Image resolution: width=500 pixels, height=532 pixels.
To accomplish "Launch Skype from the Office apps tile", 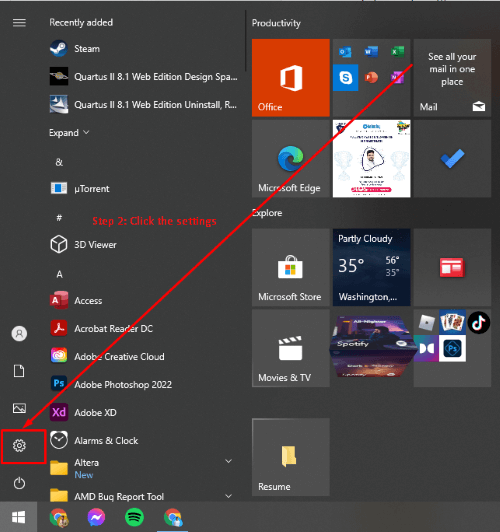I will tap(345, 78).
